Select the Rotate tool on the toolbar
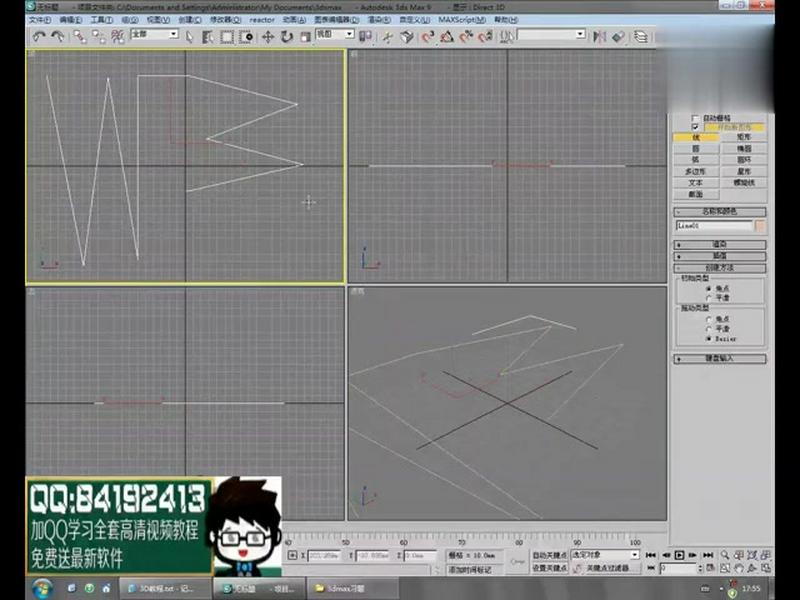The width and height of the screenshot is (800, 600). (x=286, y=36)
